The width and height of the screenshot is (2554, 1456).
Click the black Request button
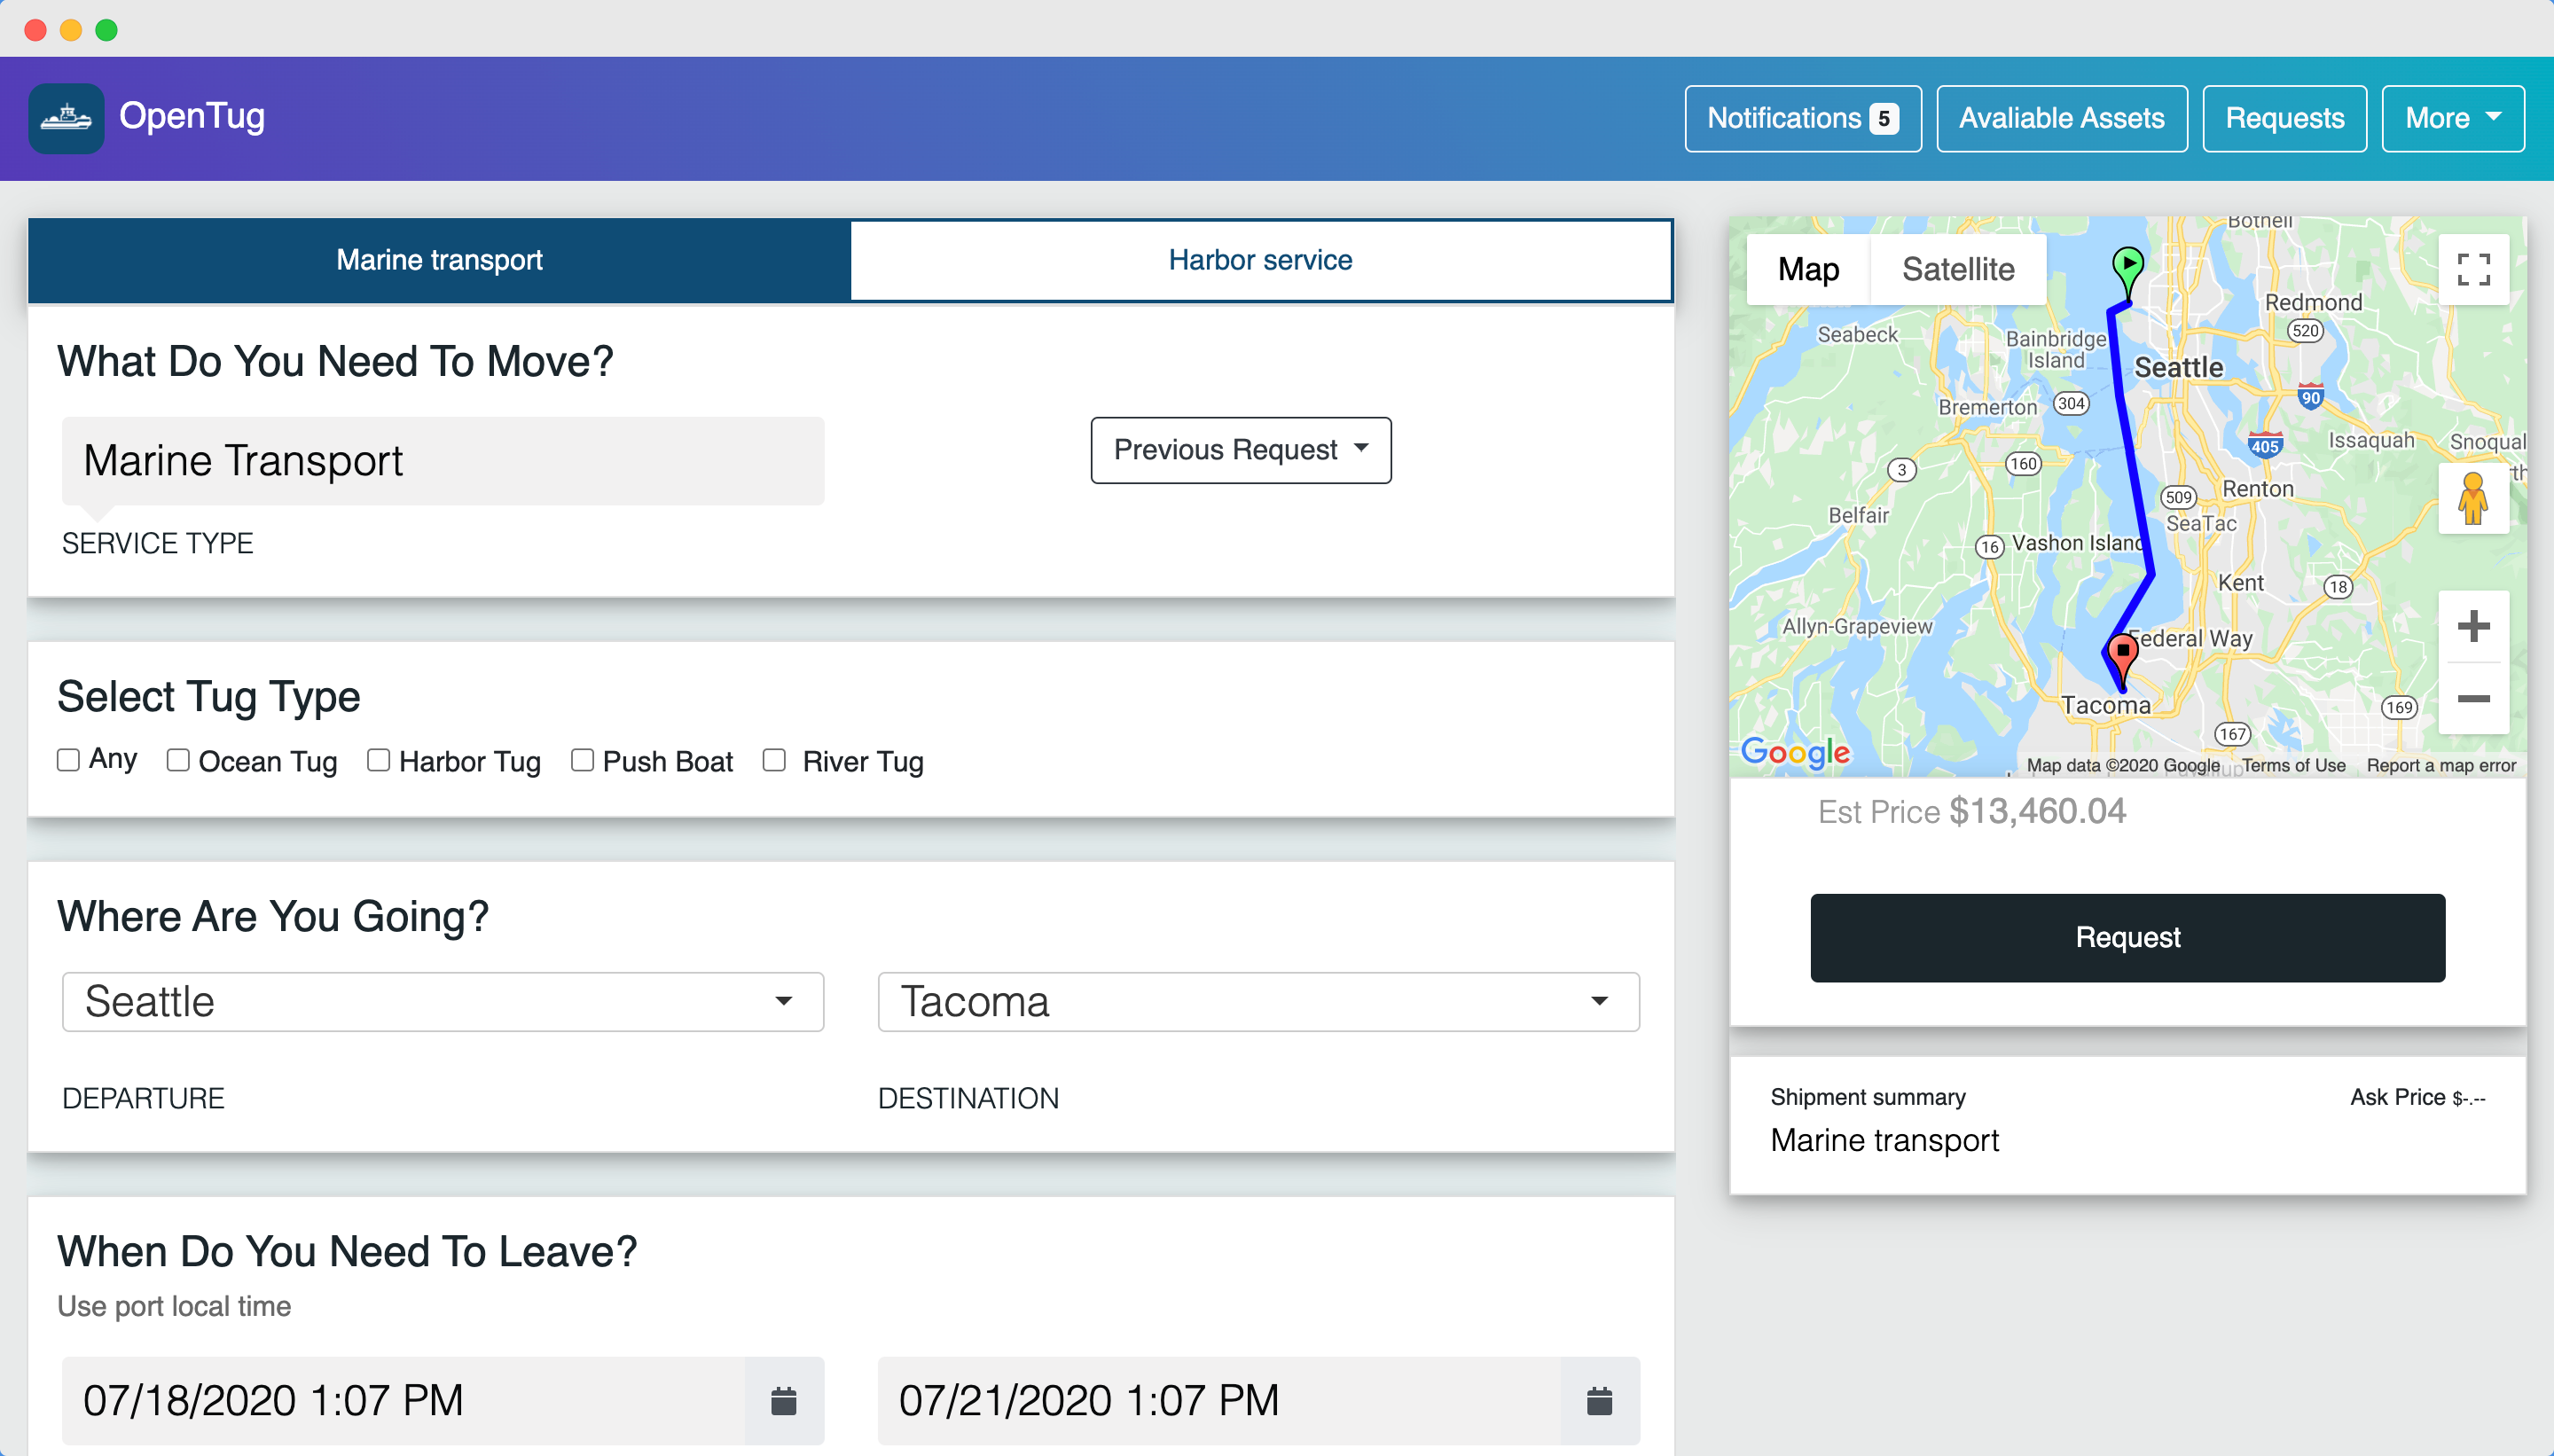(x=2128, y=937)
